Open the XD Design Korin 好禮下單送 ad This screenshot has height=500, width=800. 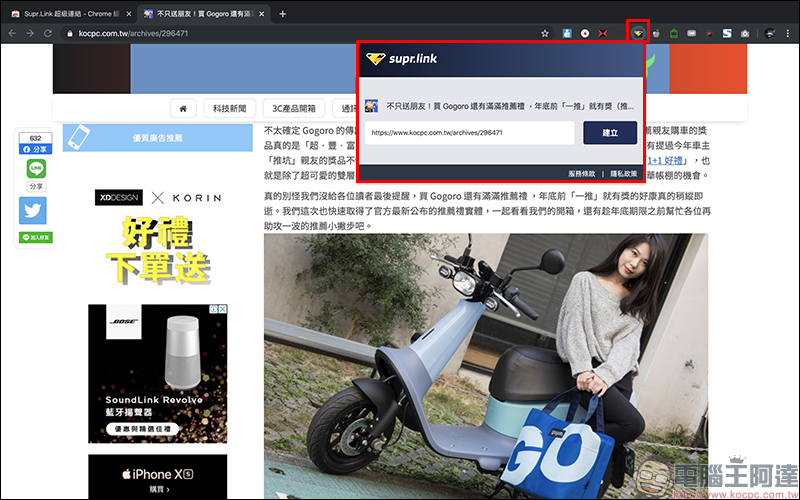158,236
